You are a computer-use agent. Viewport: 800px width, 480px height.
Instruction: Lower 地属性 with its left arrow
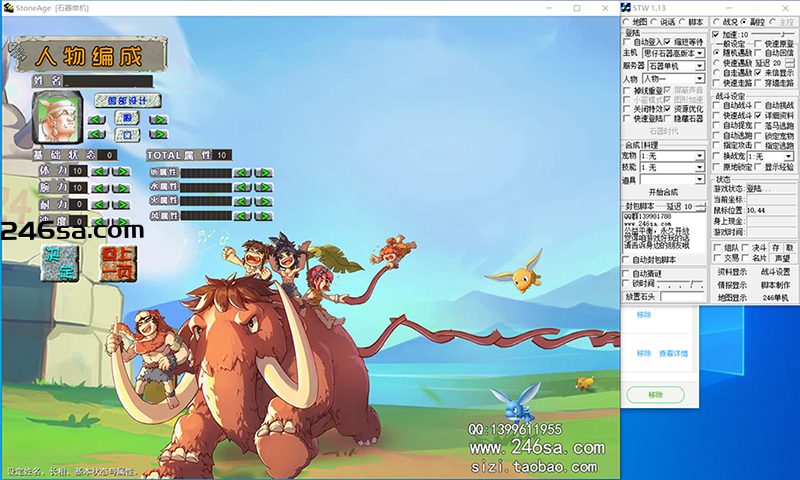pyautogui.click(x=242, y=173)
